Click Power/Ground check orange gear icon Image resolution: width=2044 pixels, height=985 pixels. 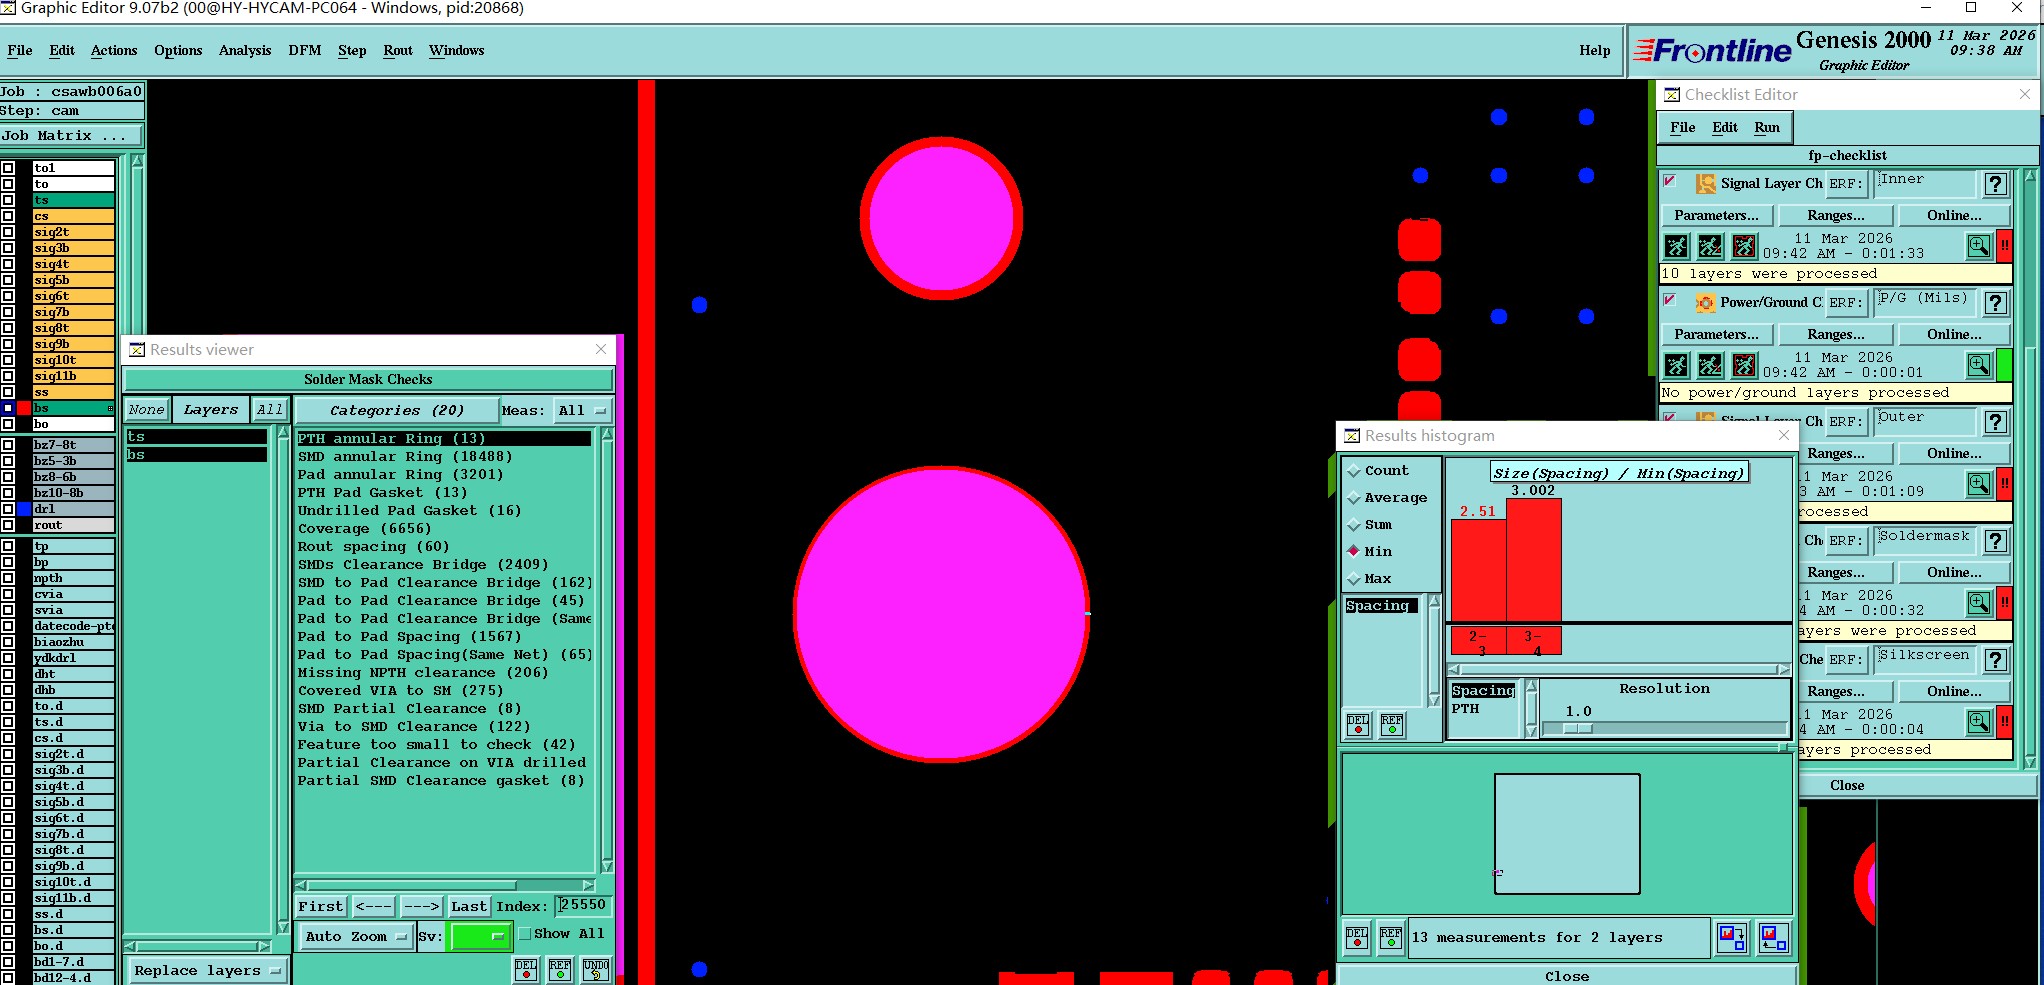pos(1705,303)
